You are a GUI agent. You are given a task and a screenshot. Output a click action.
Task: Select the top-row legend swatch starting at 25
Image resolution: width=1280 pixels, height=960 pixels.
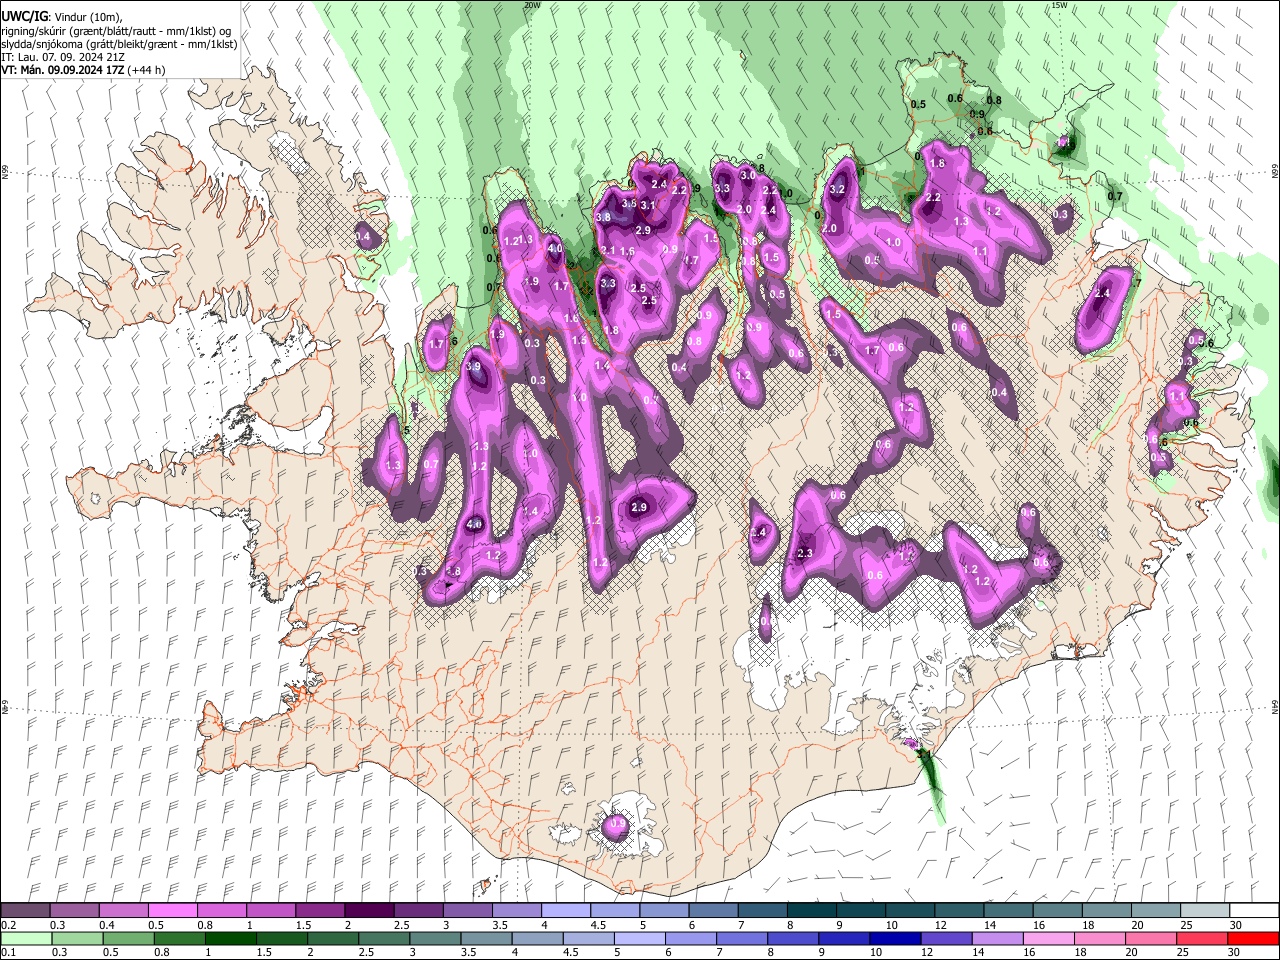point(1204,911)
